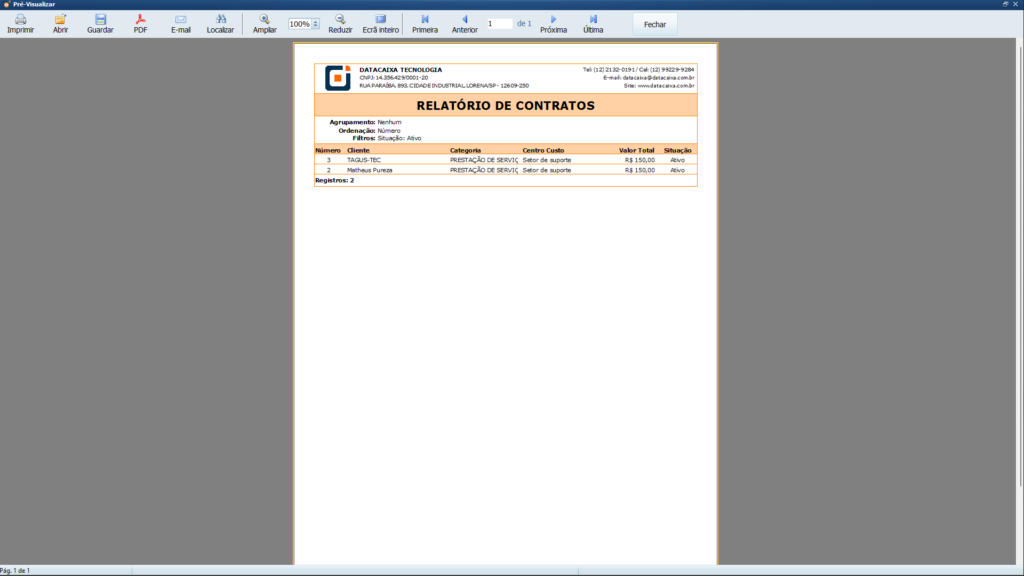Click the Fechar button
Image resolution: width=1024 pixels, height=576 pixels.
655,24
